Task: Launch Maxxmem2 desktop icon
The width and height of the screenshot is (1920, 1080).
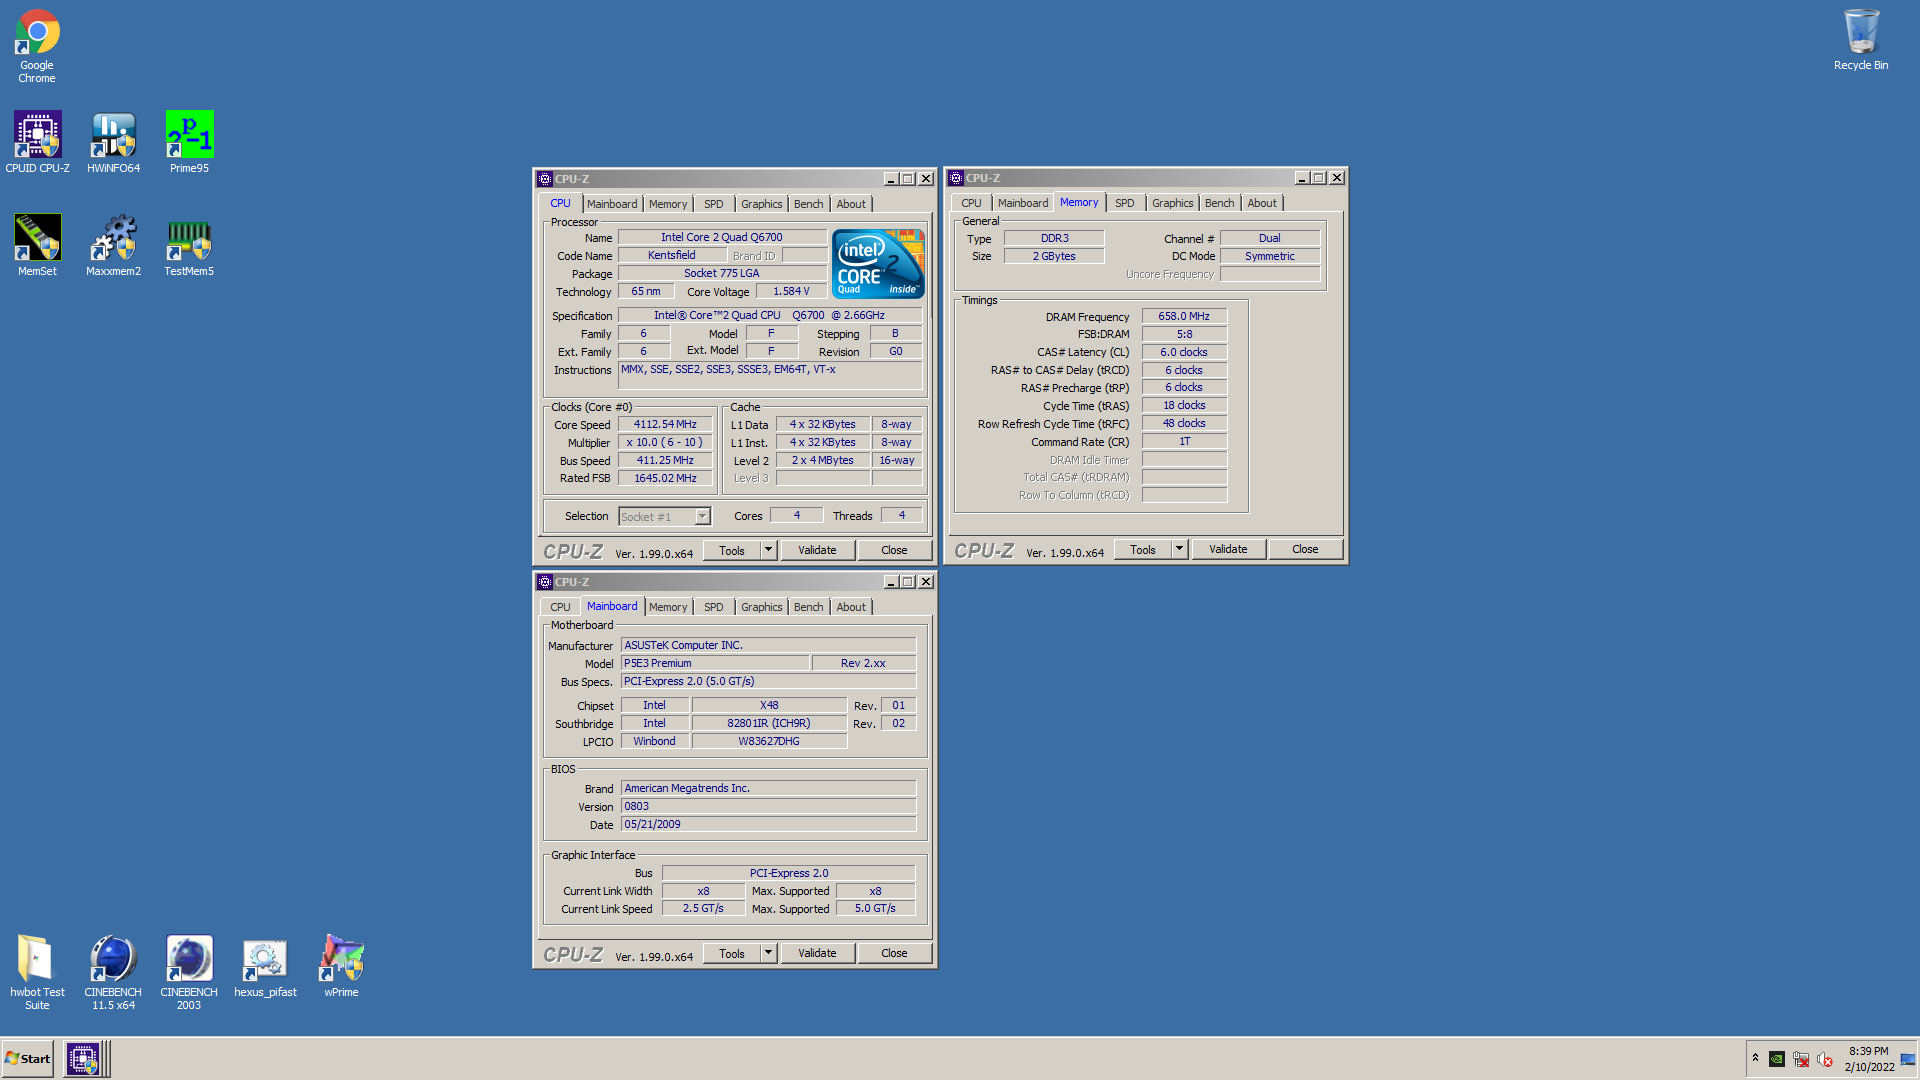Action: point(113,245)
